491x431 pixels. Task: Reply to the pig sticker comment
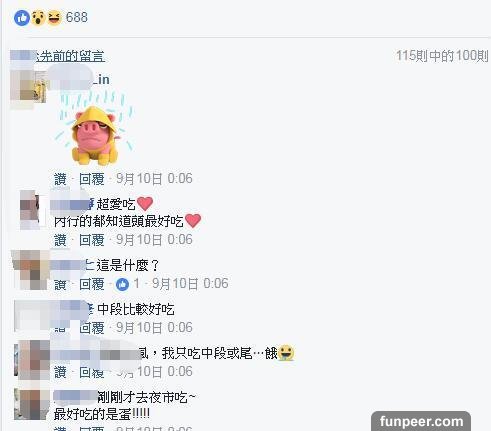(92, 179)
